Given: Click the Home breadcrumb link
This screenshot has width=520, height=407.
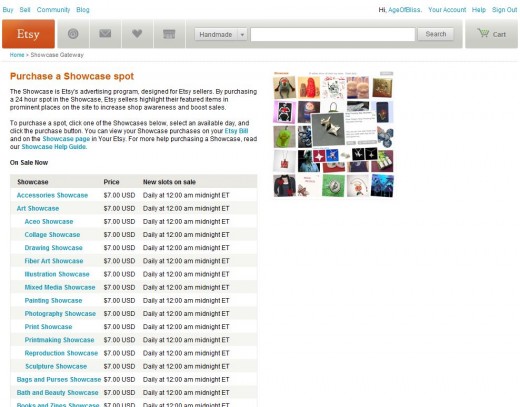Looking at the screenshot, I should click(17, 55).
